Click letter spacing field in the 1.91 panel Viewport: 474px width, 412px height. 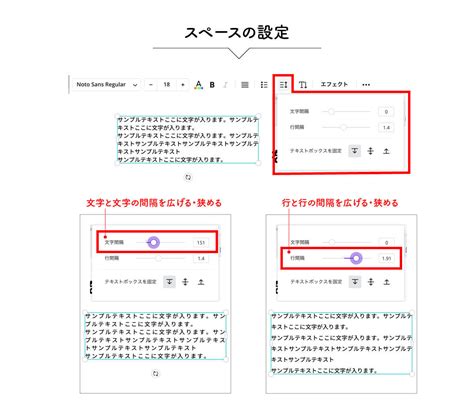tap(386, 242)
